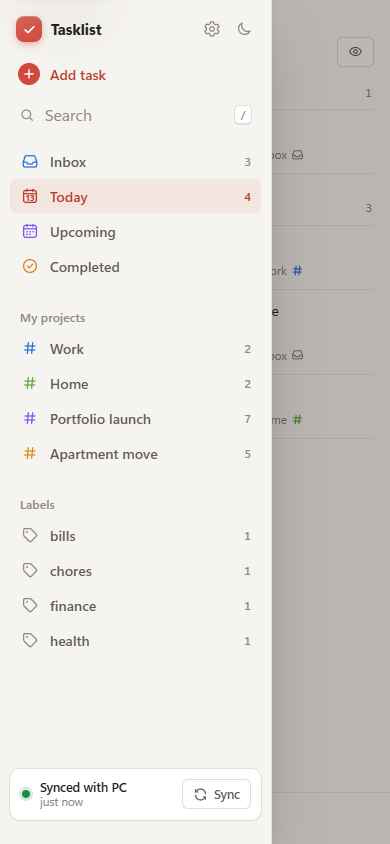390x844 pixels.
Task: Open the Home project
Action: point(136,384)
